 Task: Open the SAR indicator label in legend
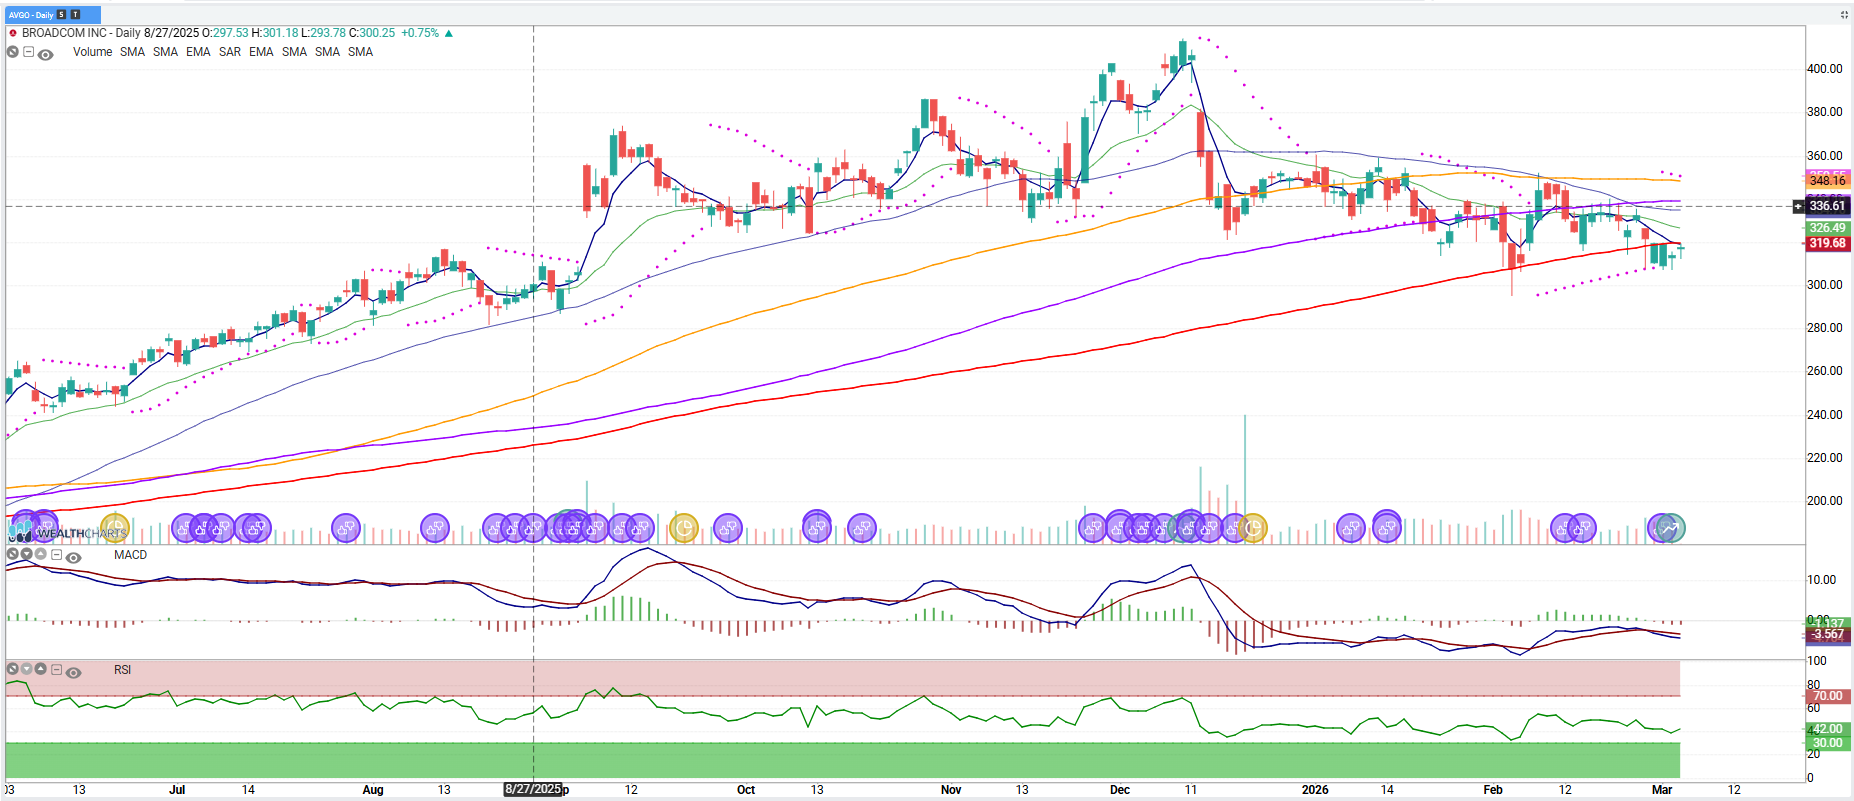[x=229, y=52]
